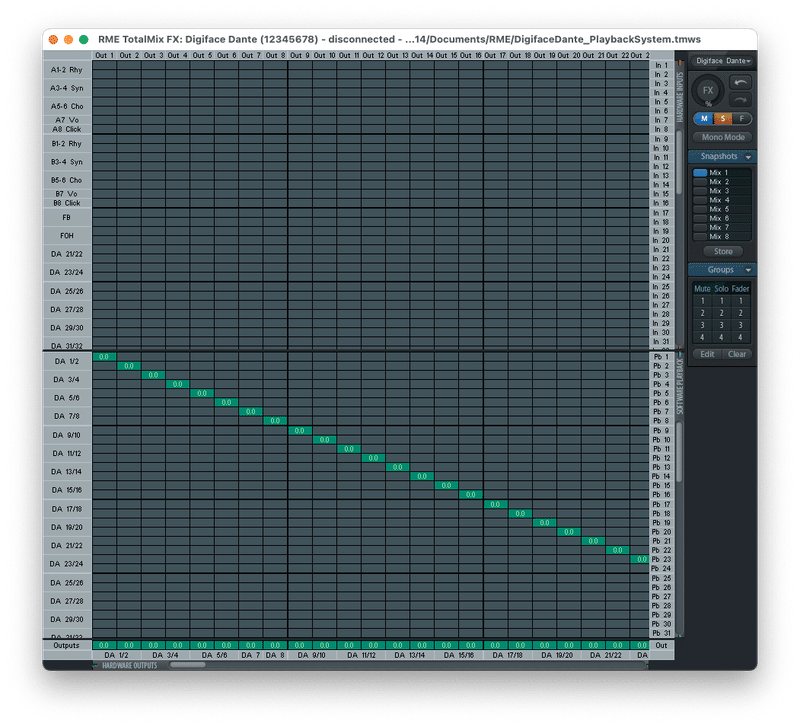Click the 'A3-4 Syn' input row label

coord(67,88)
